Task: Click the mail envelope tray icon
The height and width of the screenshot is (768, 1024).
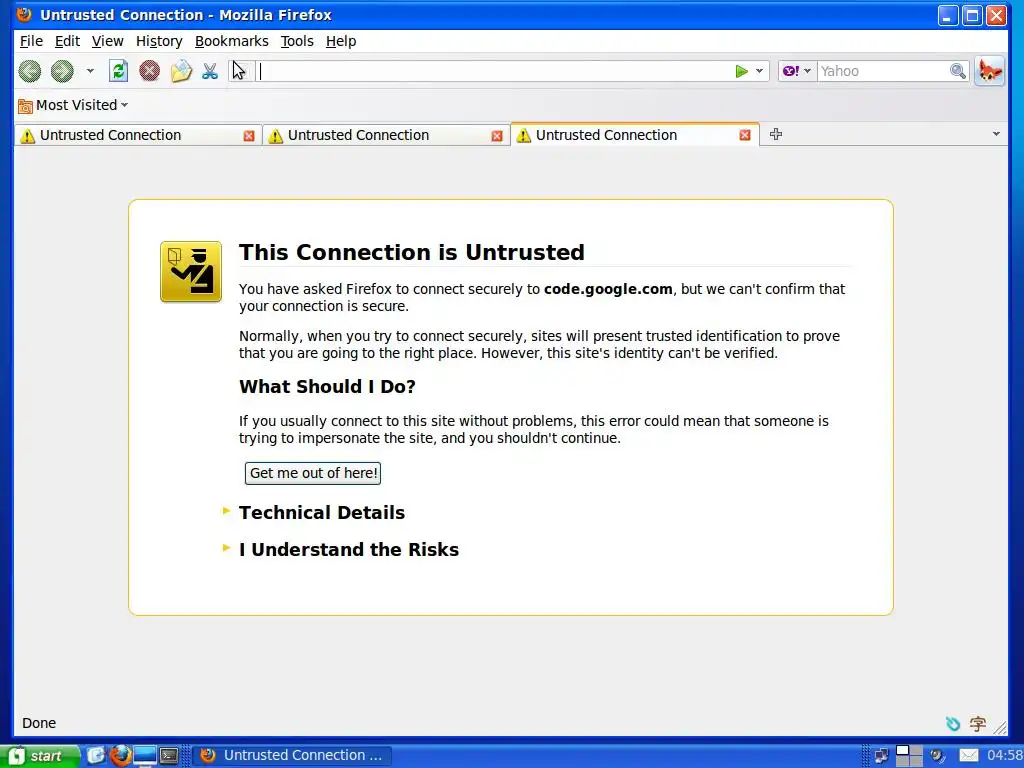Action: (x=968, y=756)
